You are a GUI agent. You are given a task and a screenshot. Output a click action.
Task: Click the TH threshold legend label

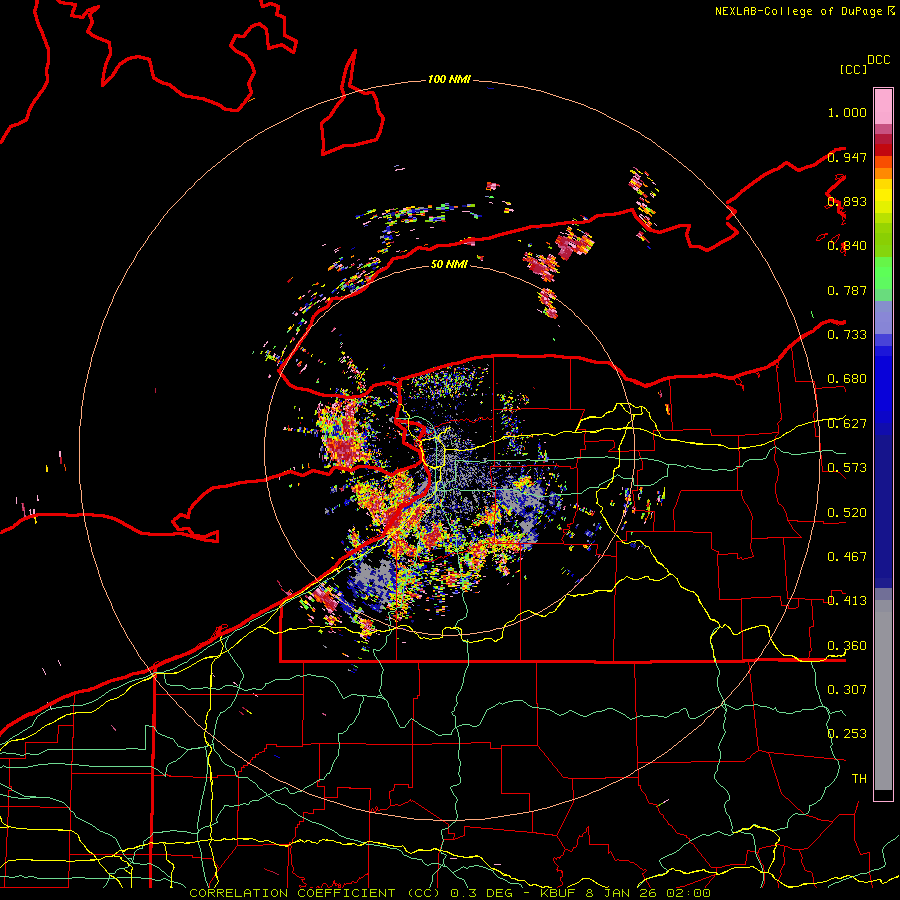point(859,778)
